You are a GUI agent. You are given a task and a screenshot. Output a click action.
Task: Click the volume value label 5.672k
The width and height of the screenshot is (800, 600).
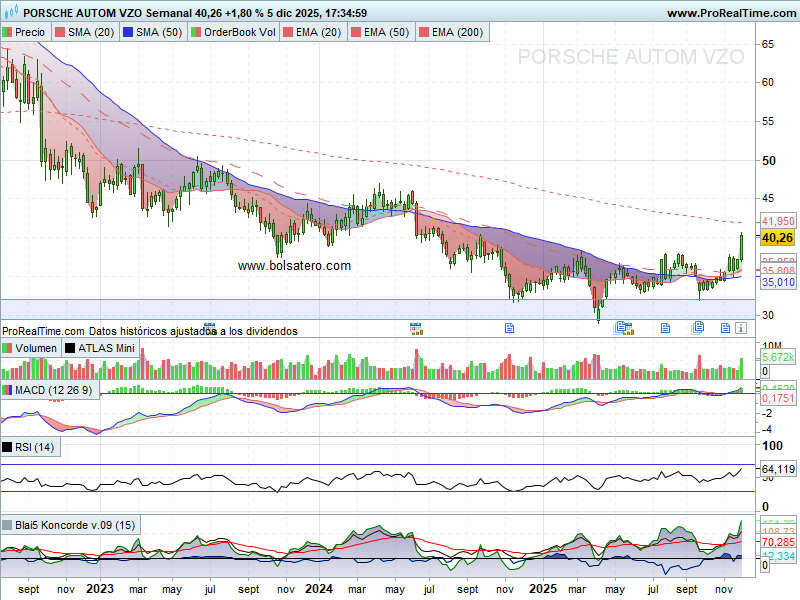[x=778, y=357]
